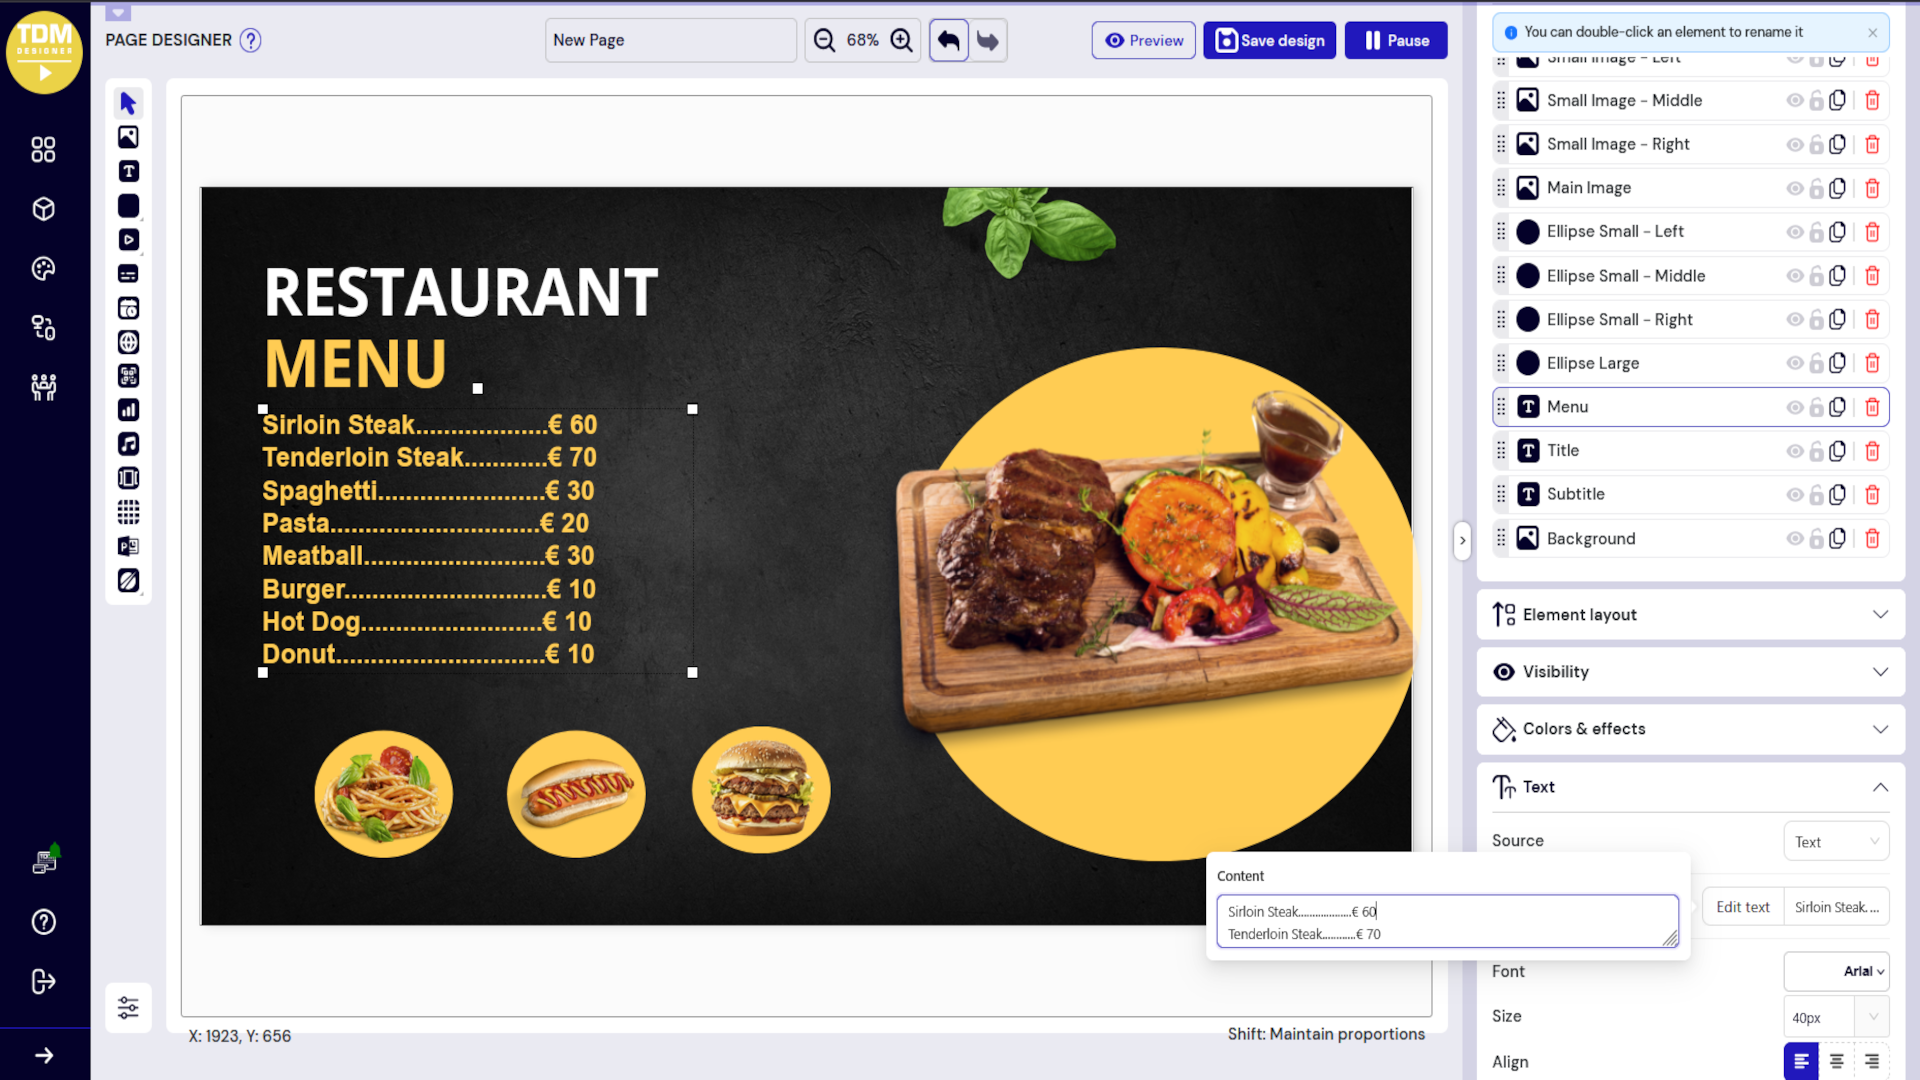This screenshot has width=1920, height=1080.
Task: Save the design
Action: pos(1269,40)
